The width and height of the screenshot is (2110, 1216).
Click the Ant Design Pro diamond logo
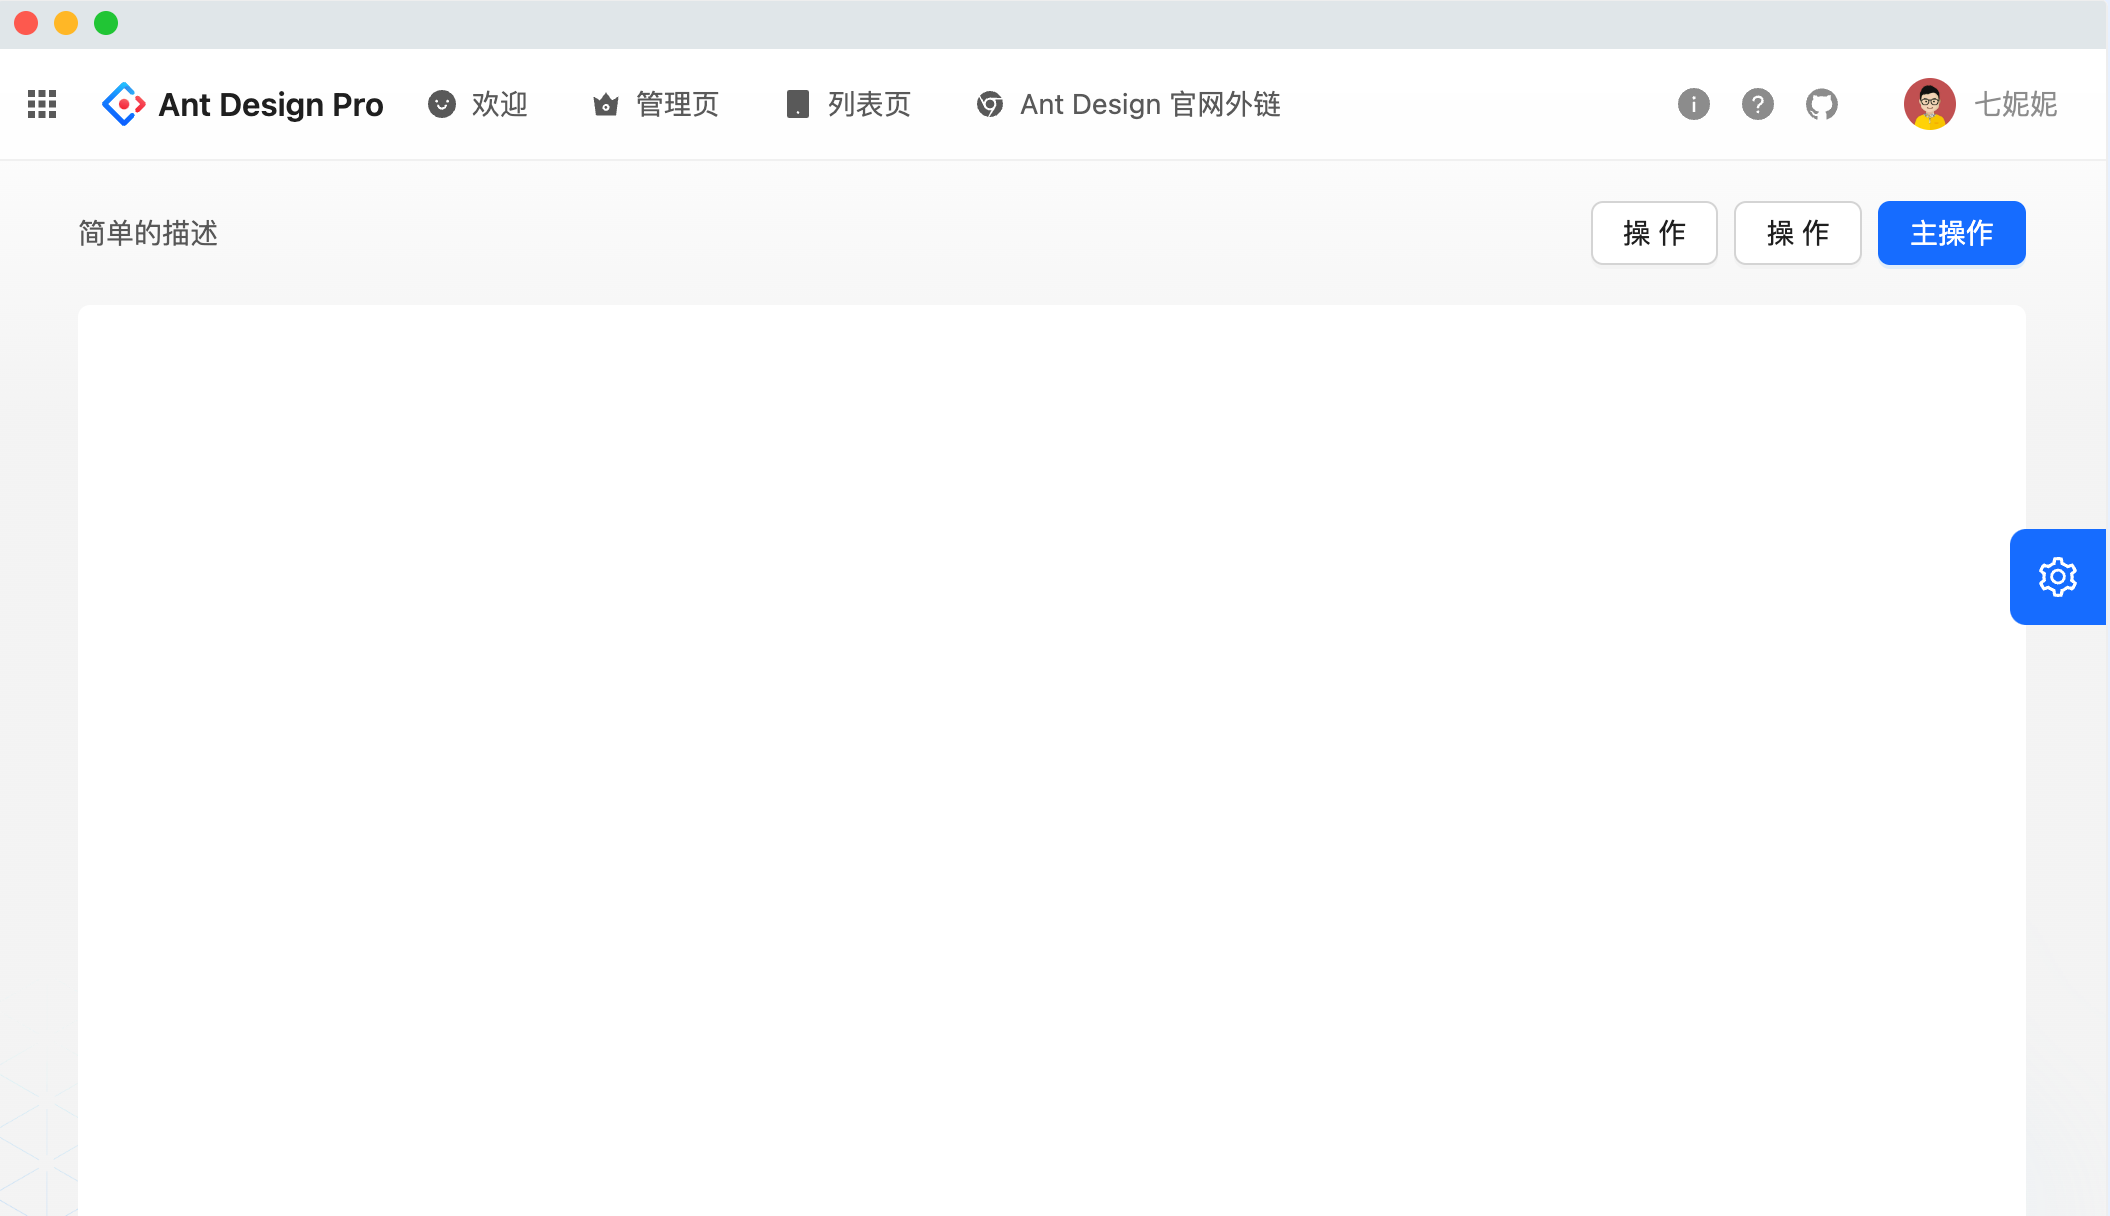[x=124, y=104]
